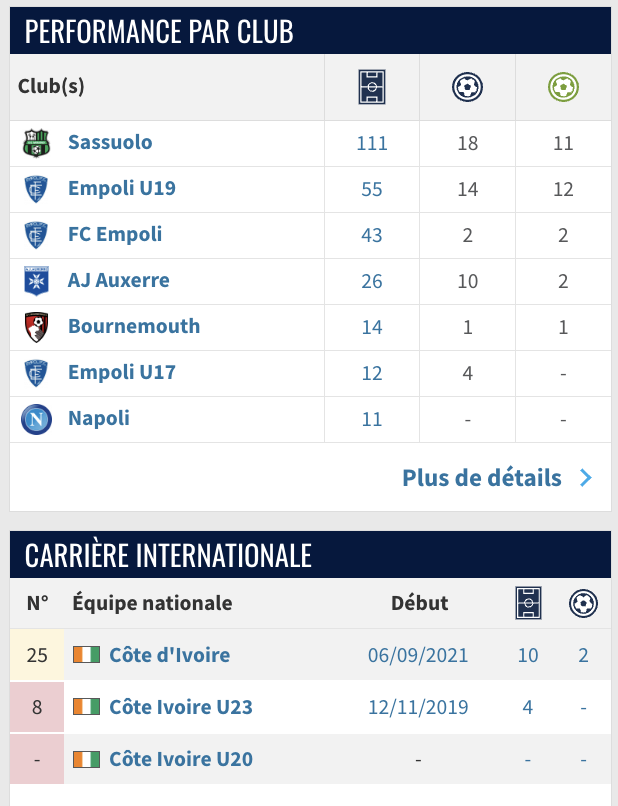The width and height of the screenshot is (618, 806).
Task: Open the Plus de détails link
Action: pos(482,478)
